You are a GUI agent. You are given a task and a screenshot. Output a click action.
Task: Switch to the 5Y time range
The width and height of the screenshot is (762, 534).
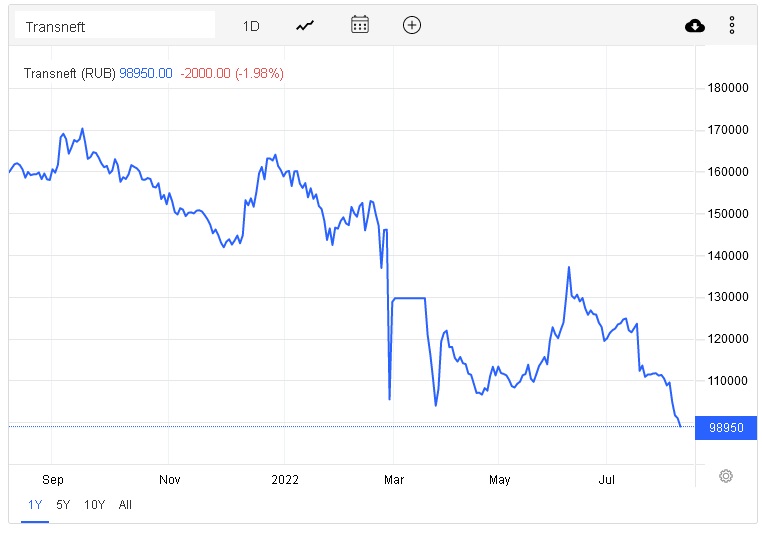tap(63, 505)
